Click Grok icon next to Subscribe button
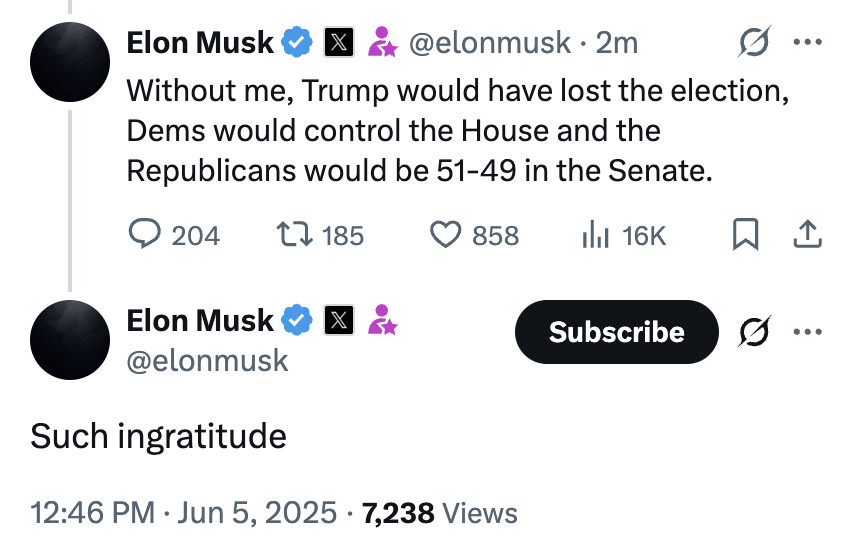The width and height of the screenshot is (856, 560). (754, 331)
